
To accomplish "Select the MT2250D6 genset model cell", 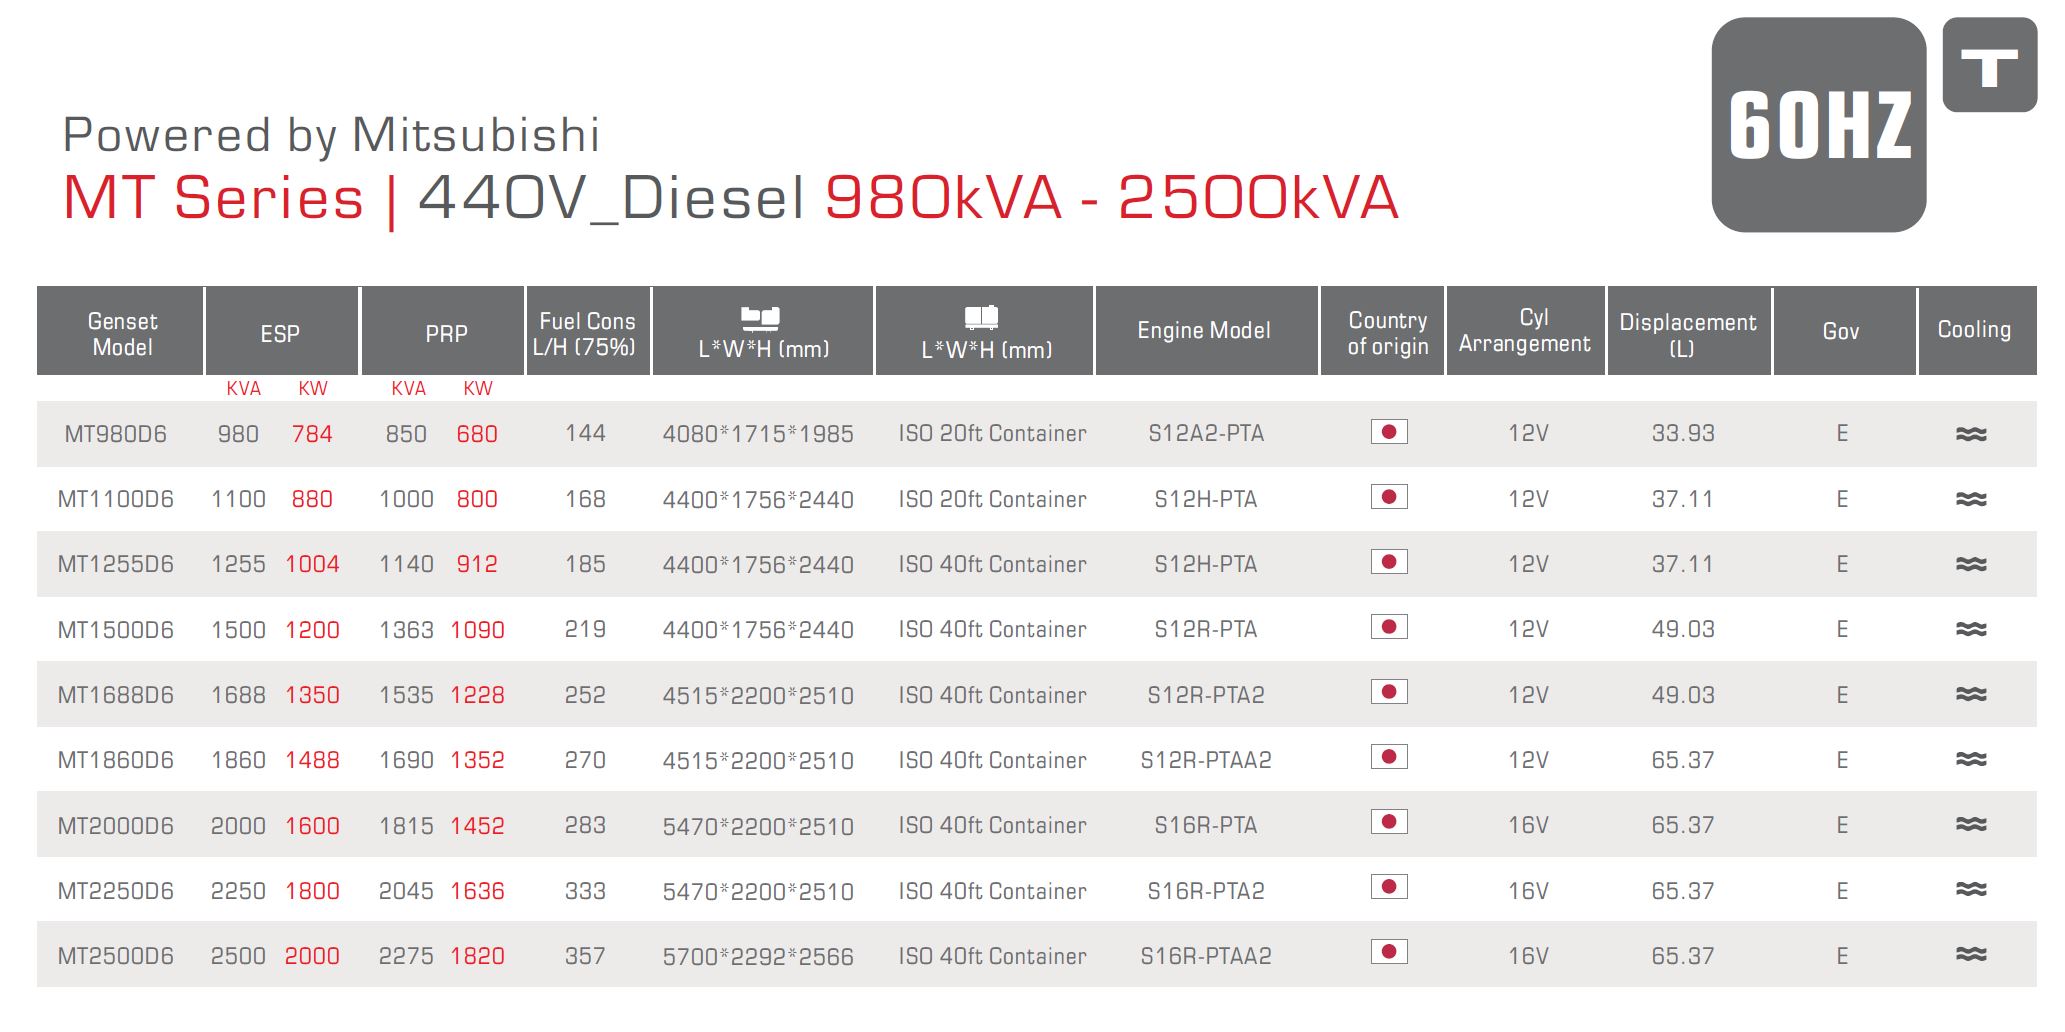I will [x=116, y=891].
